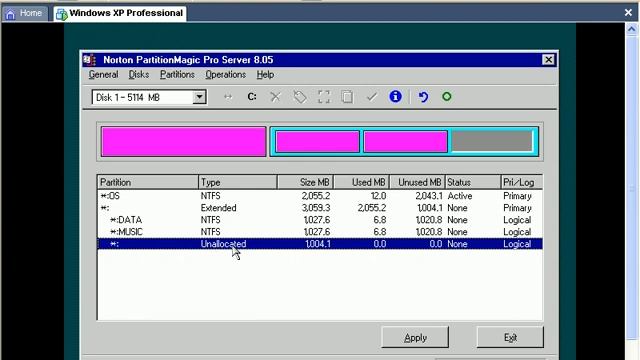Click the Unused MB column header

[417, 182]
